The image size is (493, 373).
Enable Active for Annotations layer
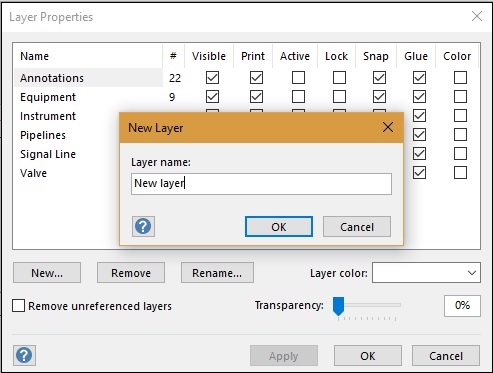298,78
